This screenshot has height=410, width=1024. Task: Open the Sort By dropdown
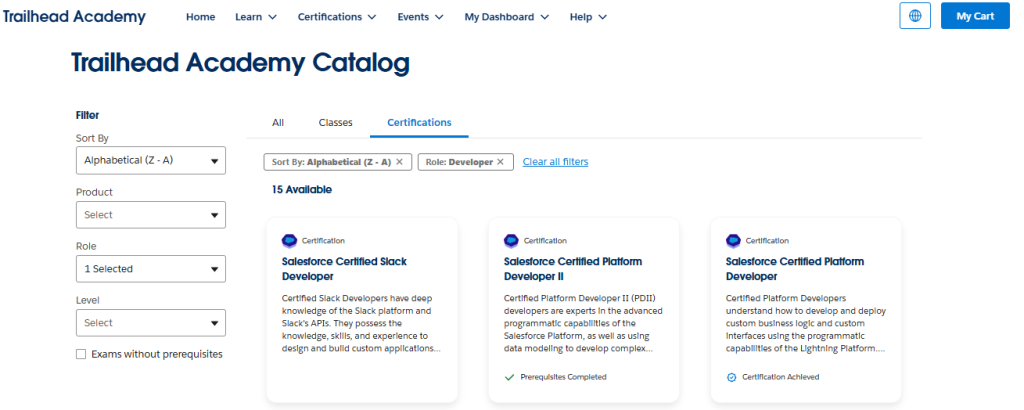151,161
